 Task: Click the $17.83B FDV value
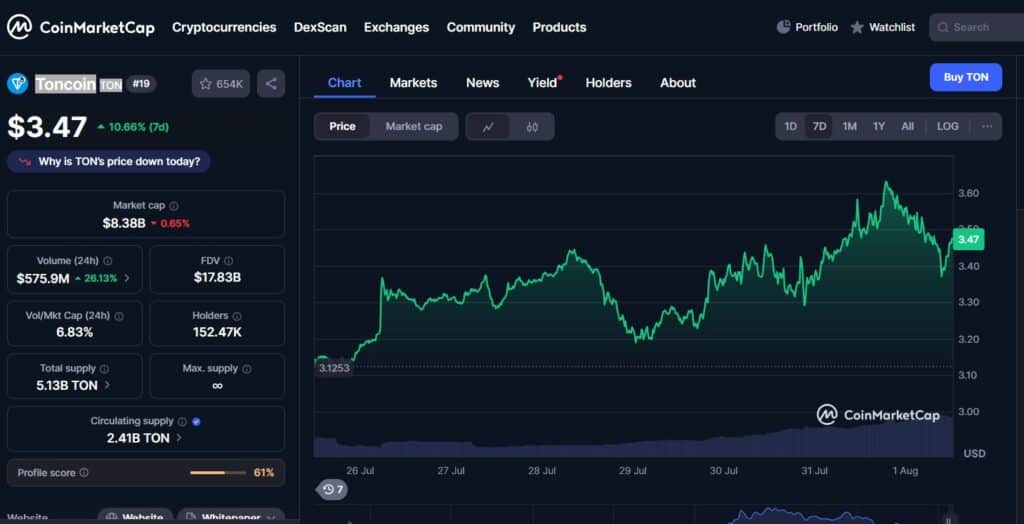pos(217,278)
